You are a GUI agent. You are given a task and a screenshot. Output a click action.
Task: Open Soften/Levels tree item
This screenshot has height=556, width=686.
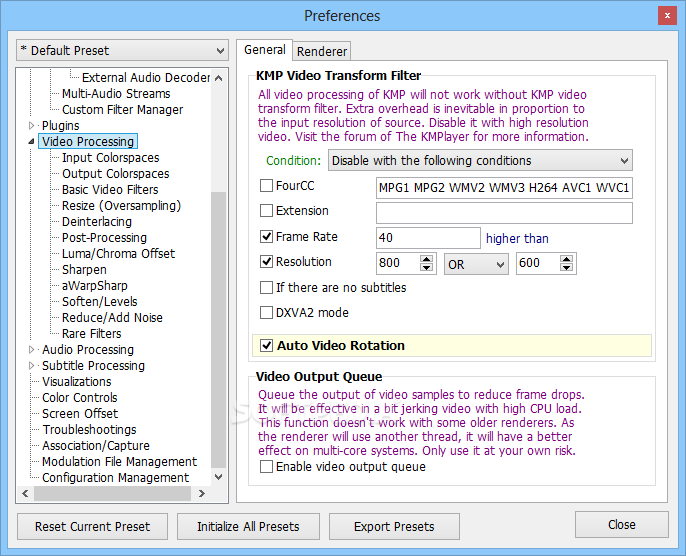tap(99, 302)
